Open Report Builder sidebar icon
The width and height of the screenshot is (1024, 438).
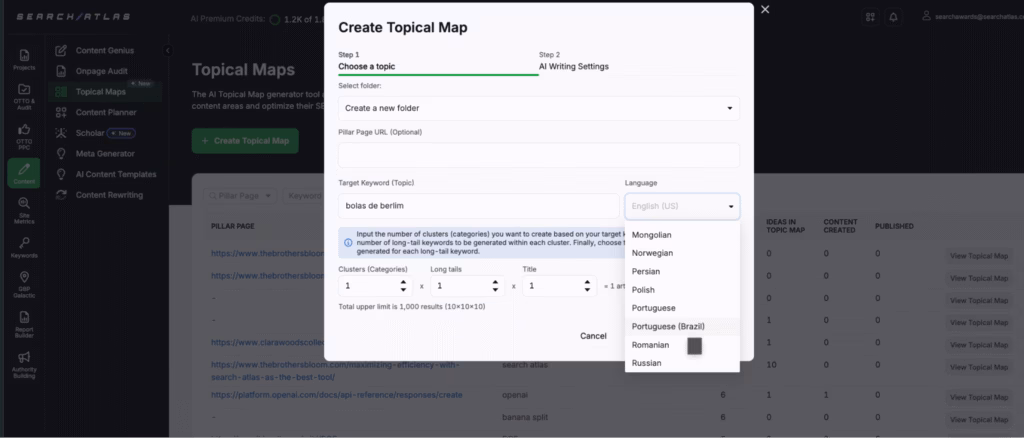(x=23, y=323)
